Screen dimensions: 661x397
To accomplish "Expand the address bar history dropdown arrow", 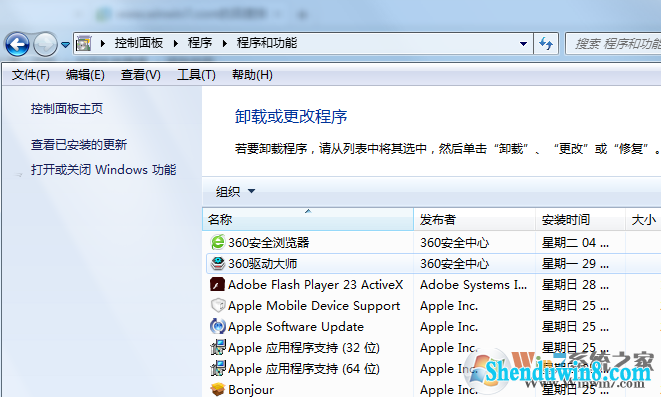I will point(523,44).
